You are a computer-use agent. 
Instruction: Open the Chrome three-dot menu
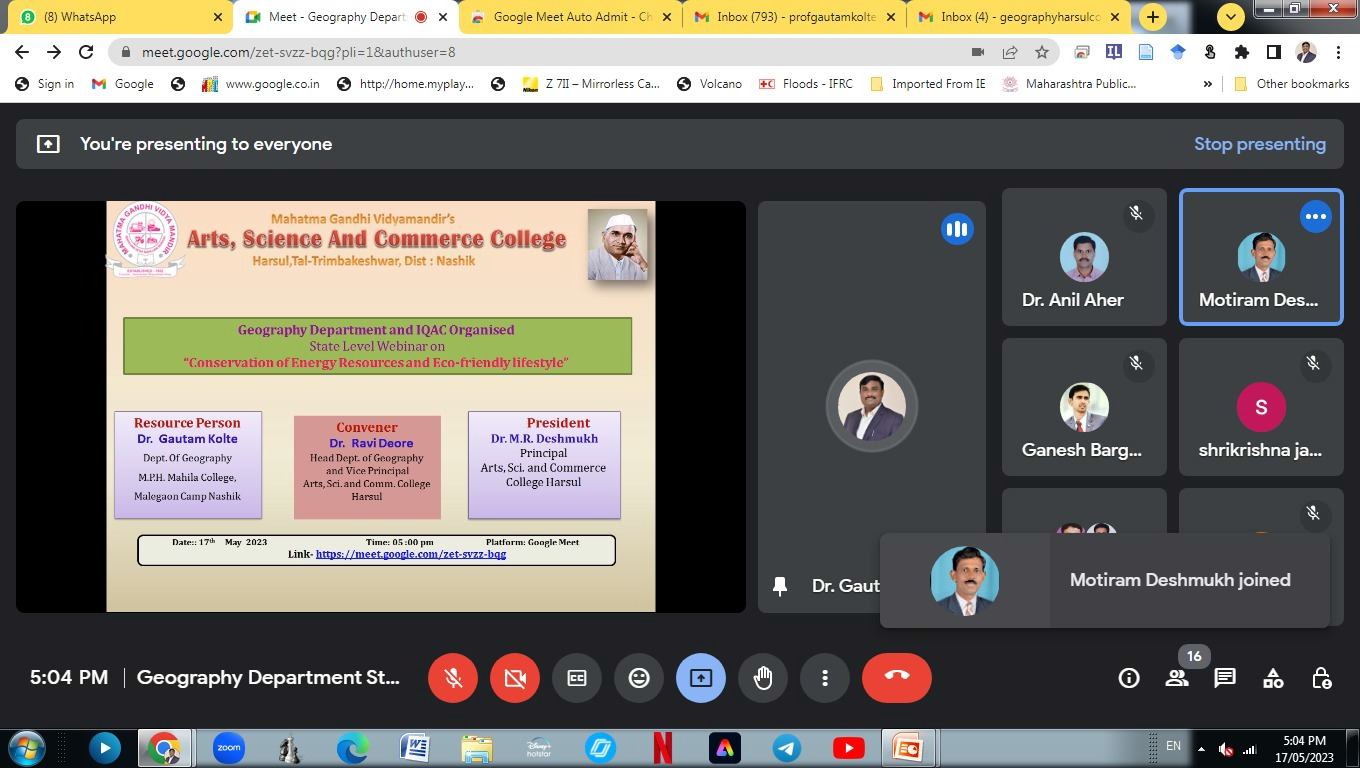[1338, 52]
